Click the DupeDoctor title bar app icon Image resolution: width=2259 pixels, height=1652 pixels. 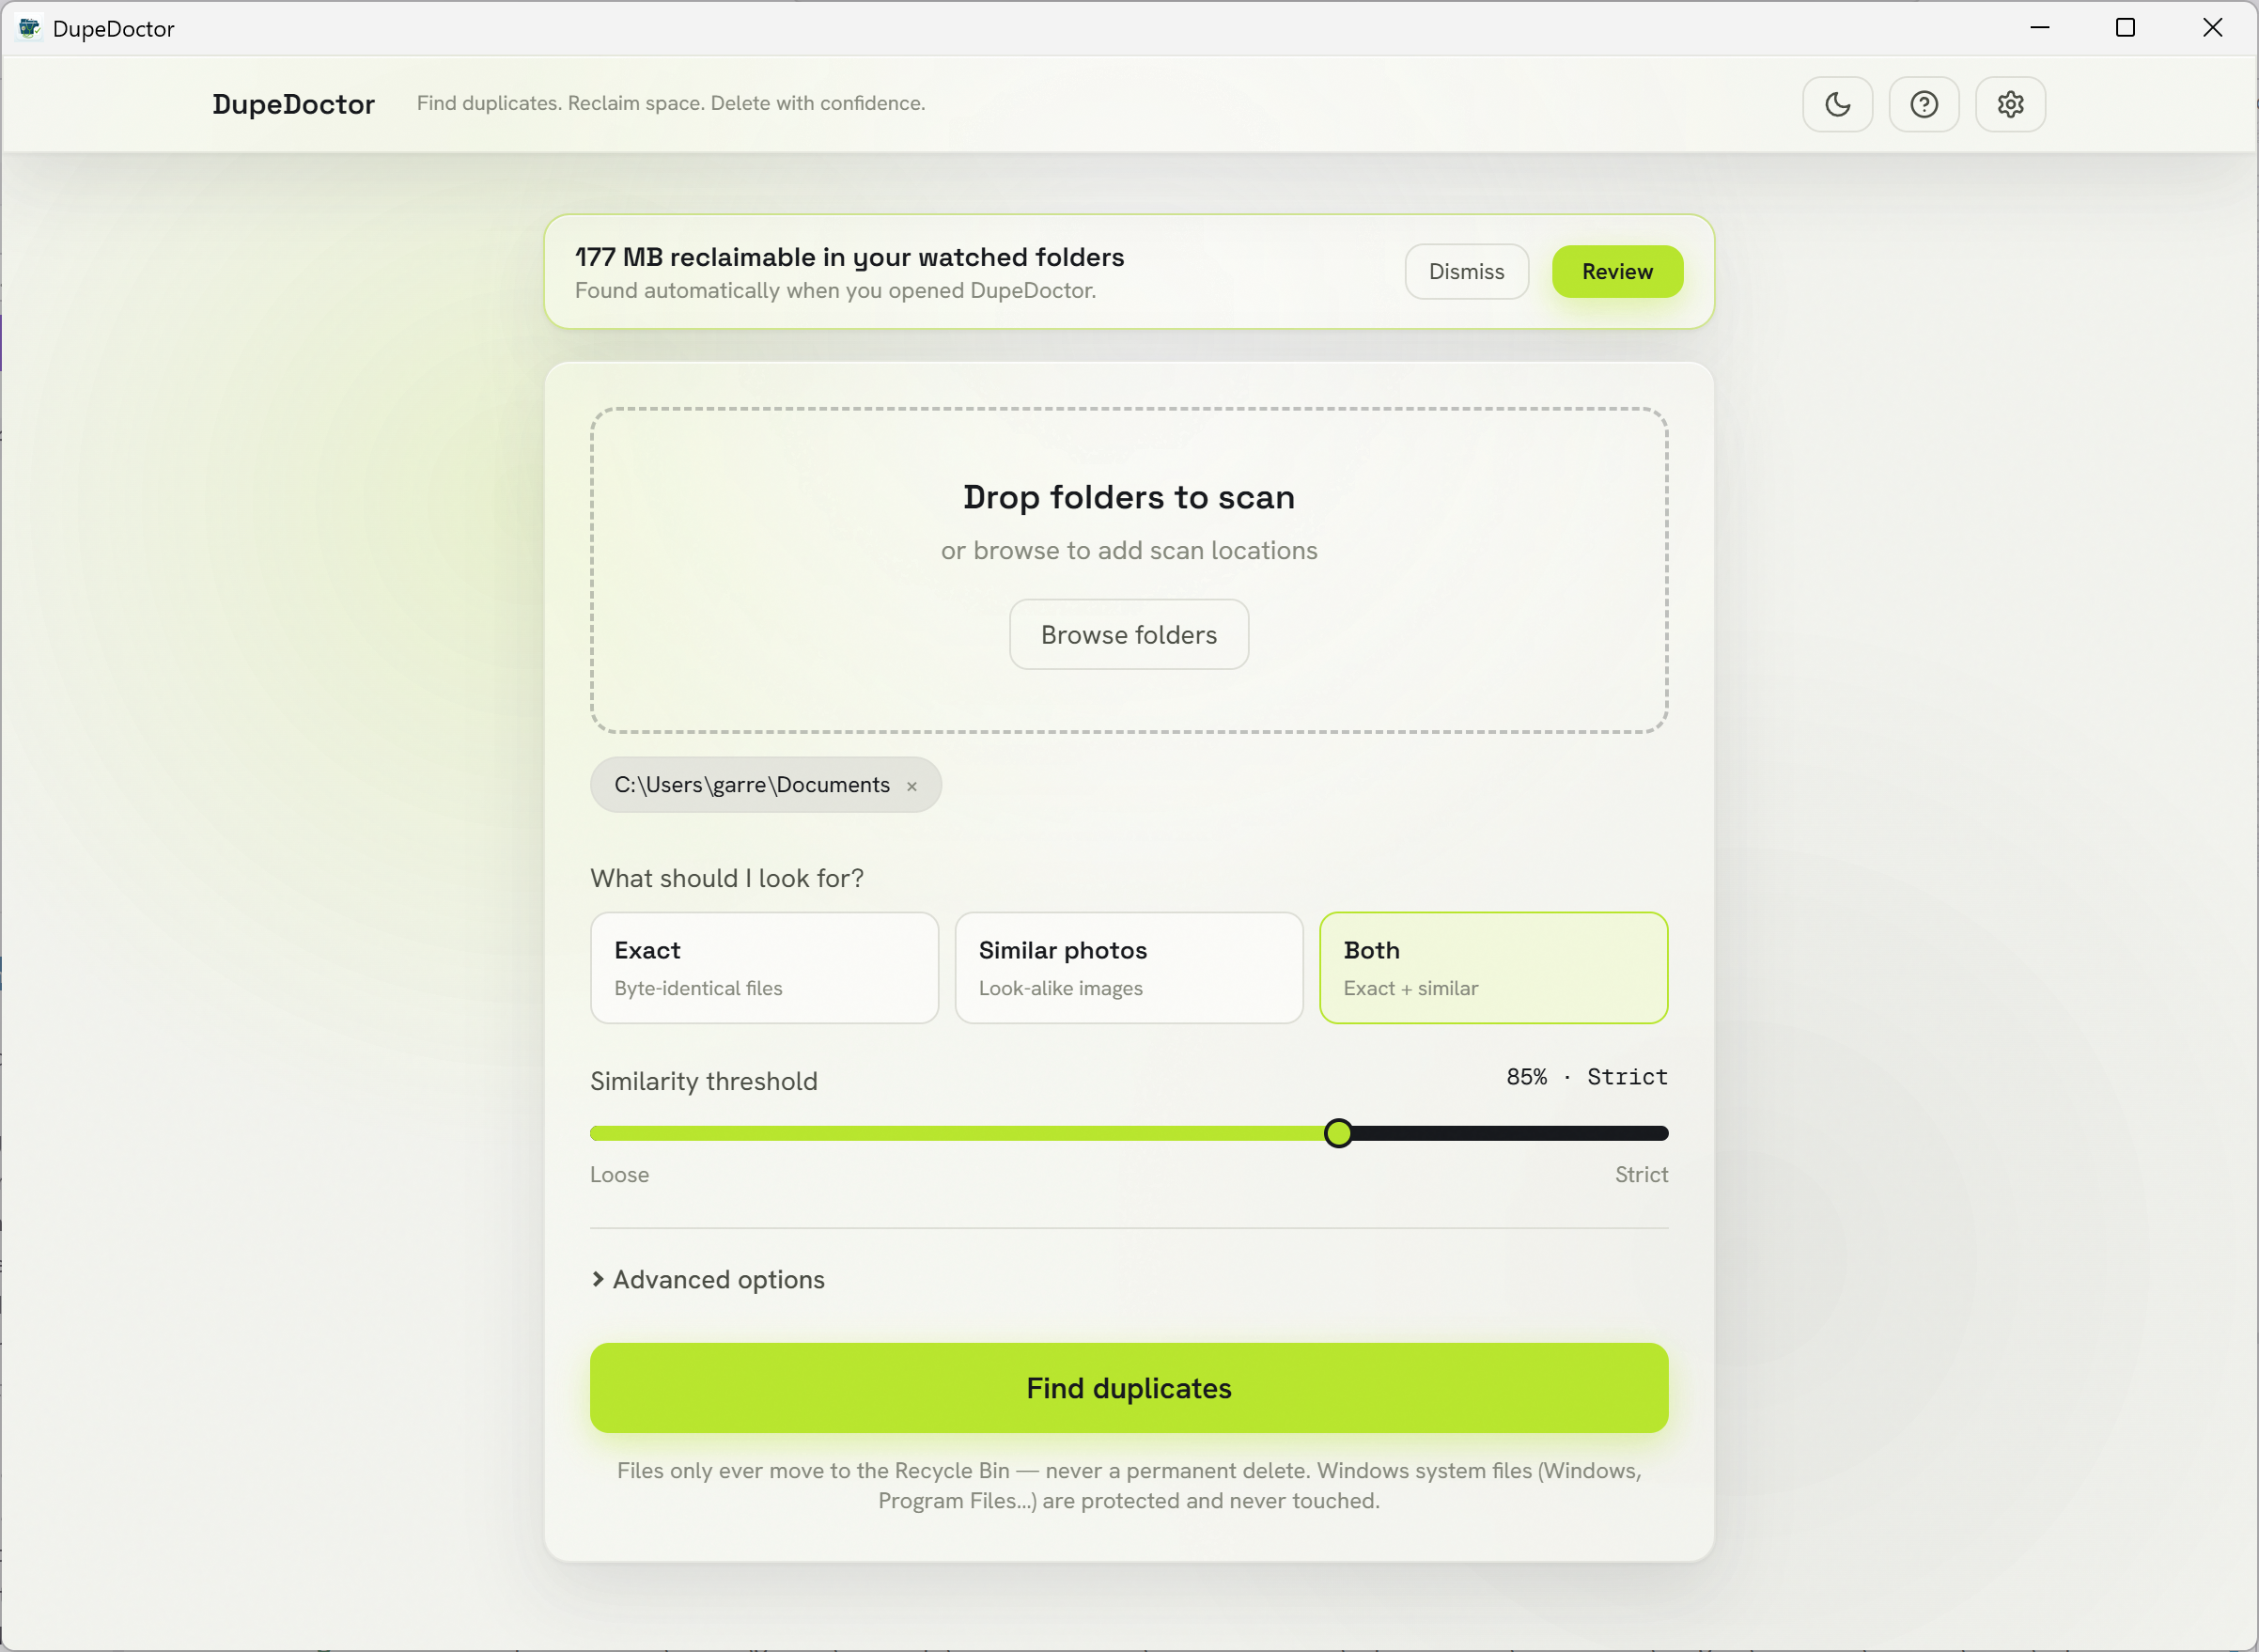[x=29, y=28]
